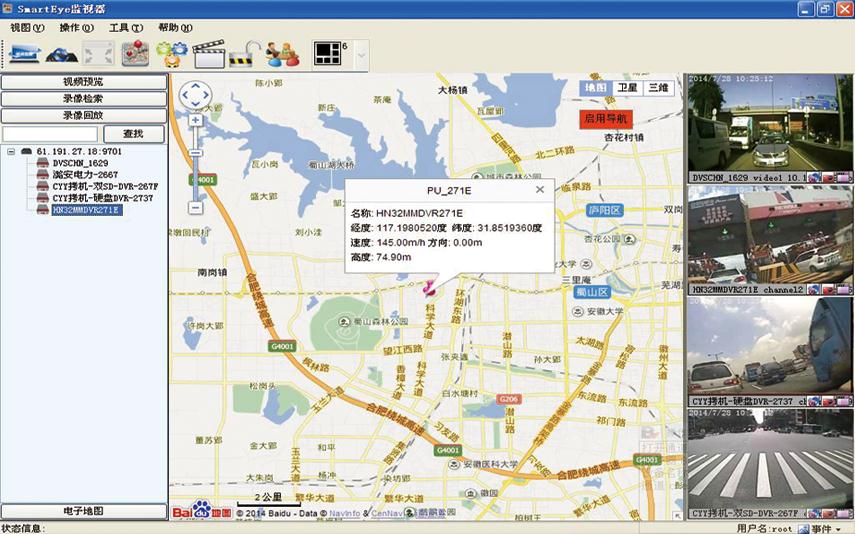The image size is (855, 534).
Task: Click the laptop monitor icon in the toolbar
Action: click(25, 54)
